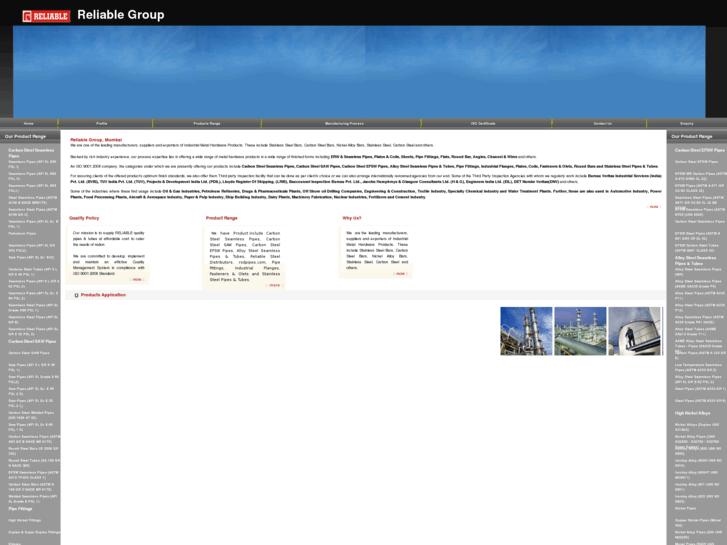Click more link in Why Us box
This screenshot has height=545, width=727.
pos(401,274)
